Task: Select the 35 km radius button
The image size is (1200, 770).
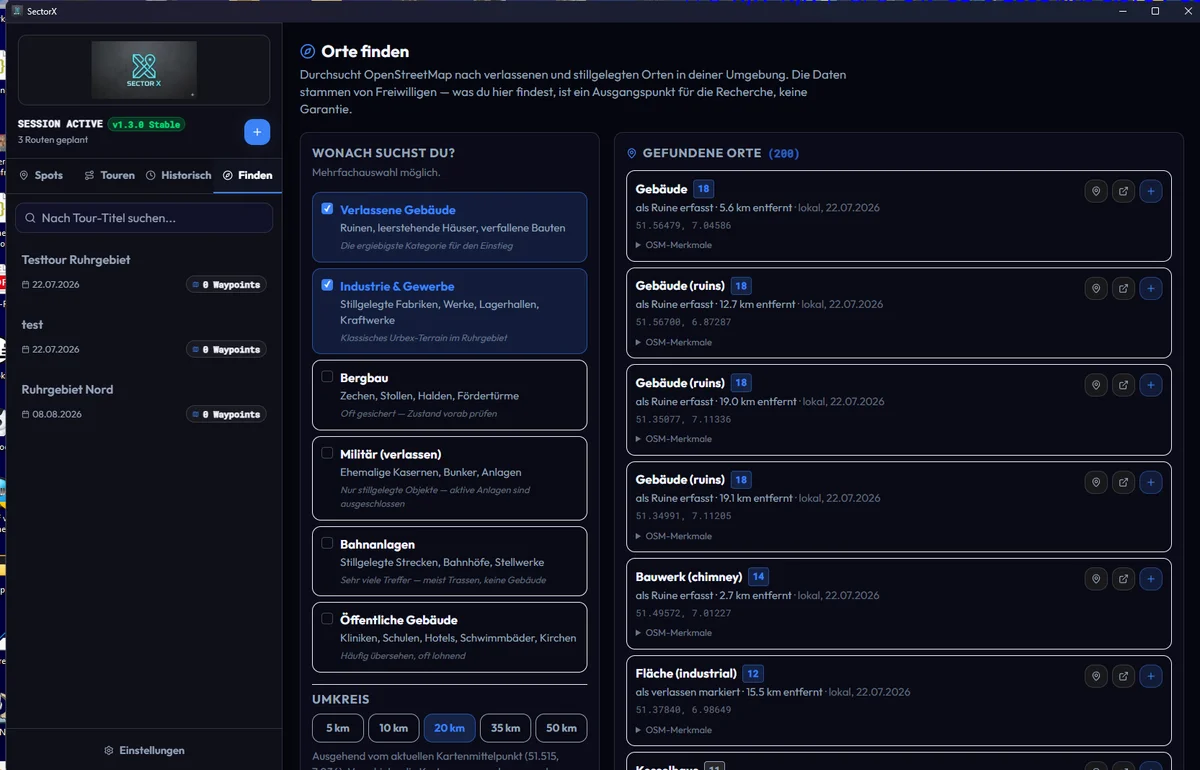Action: pyautogui.click(x=505, y=728)
